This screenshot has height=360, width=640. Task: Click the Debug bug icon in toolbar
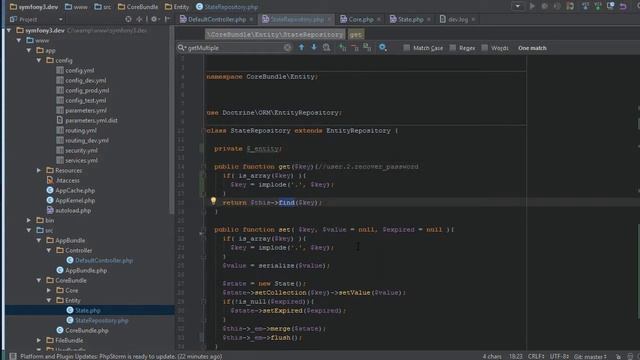(544, 6)
